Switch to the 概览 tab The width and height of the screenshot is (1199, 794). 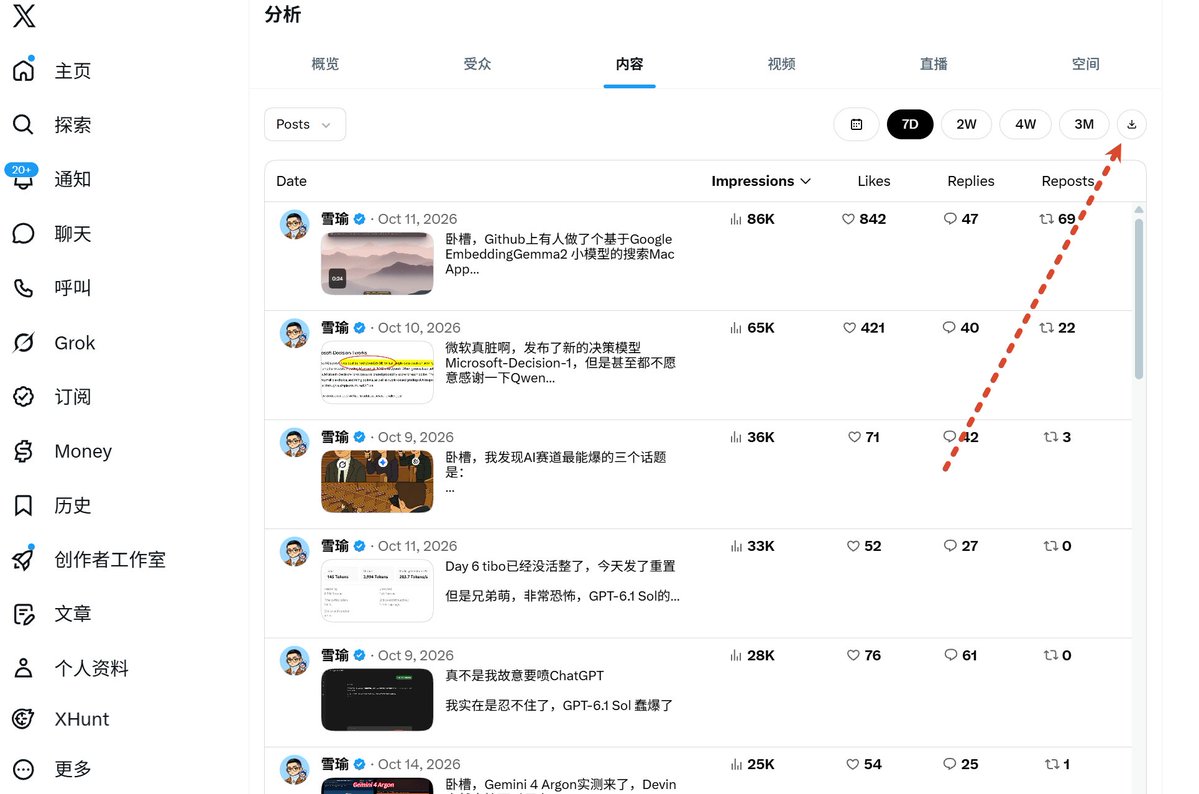coord(325,64)
